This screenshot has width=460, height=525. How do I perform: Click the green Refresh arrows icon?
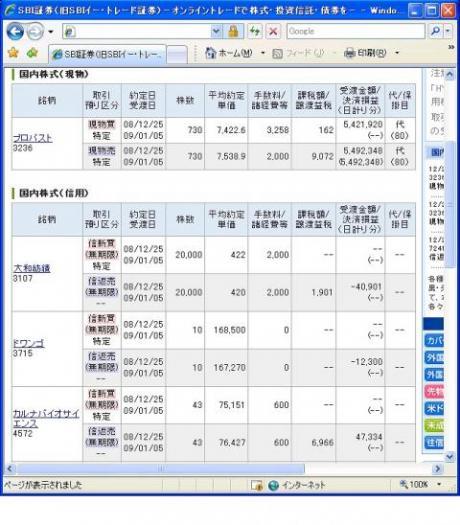pos(255,31)
